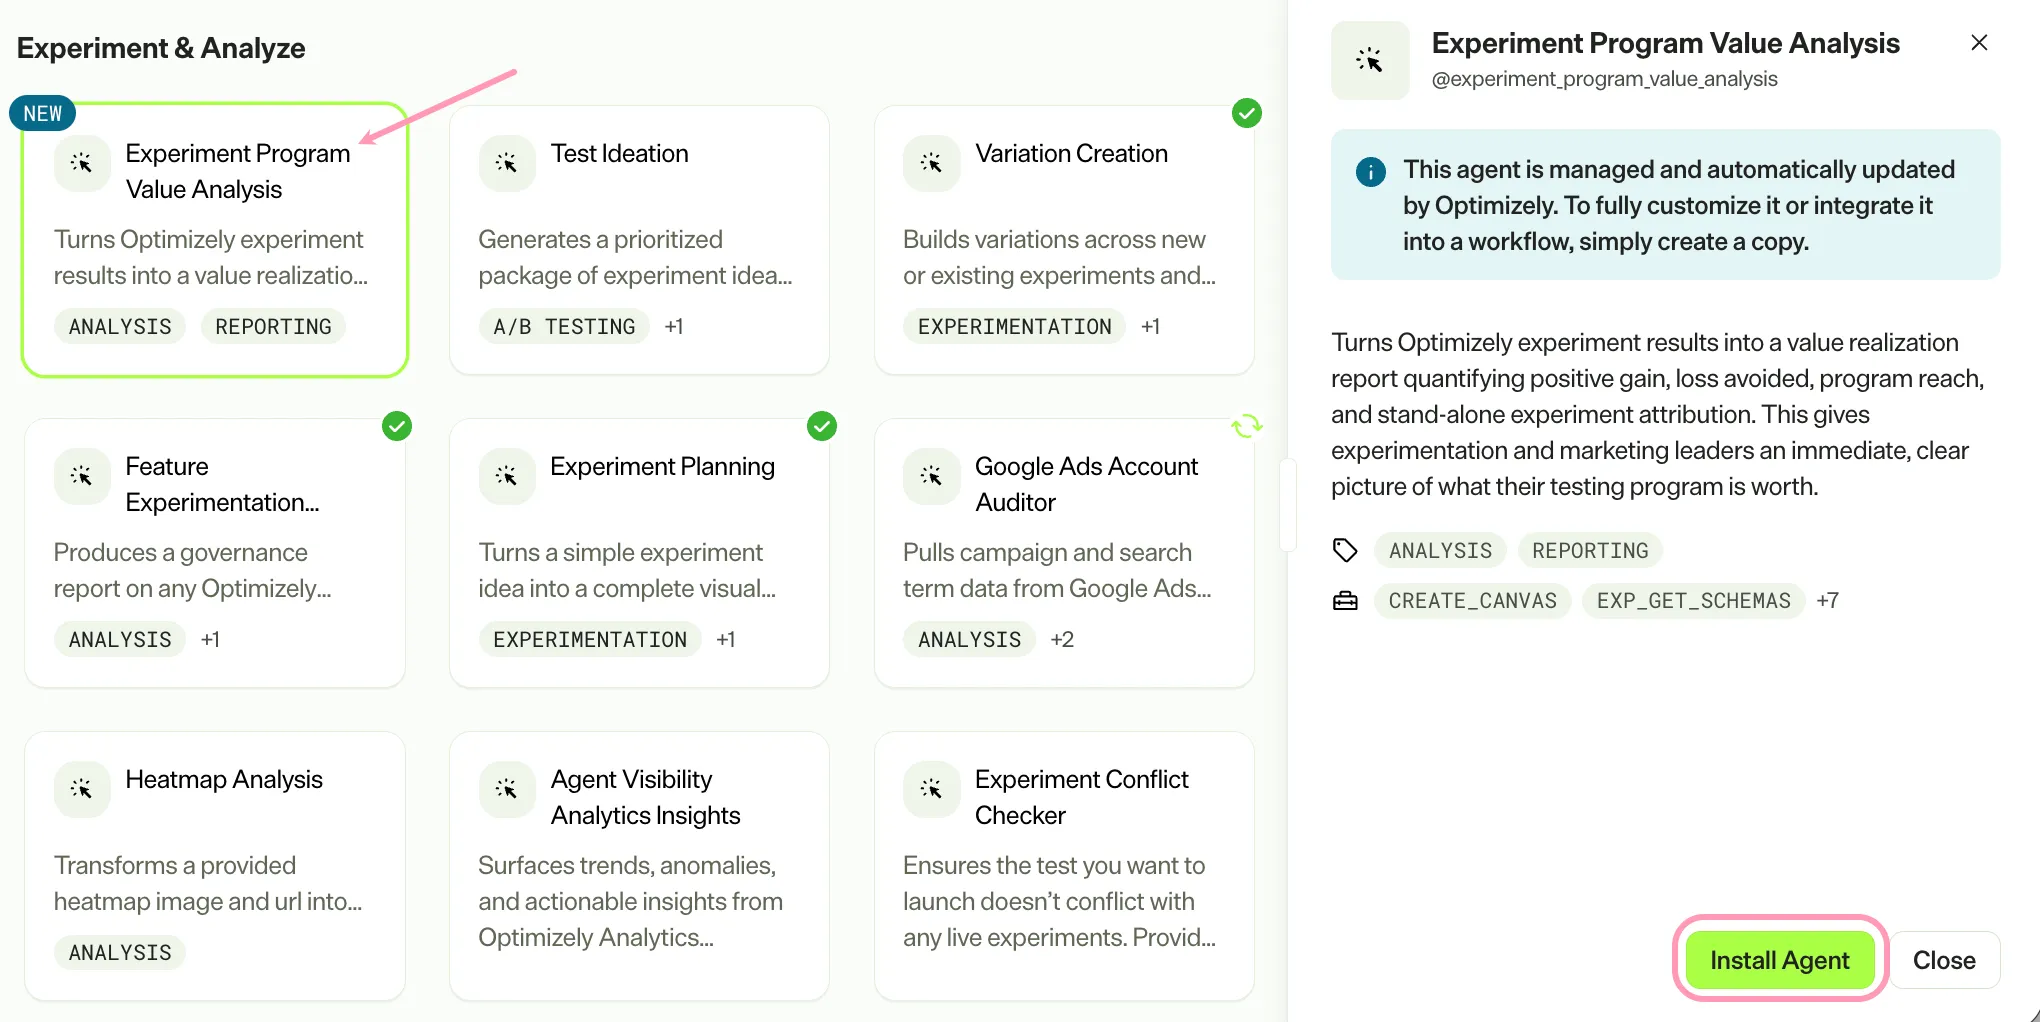Expand +1 tags on Feature Experimentation card
This screenshot has width=2040, height=1022.
tap(210, 640)
